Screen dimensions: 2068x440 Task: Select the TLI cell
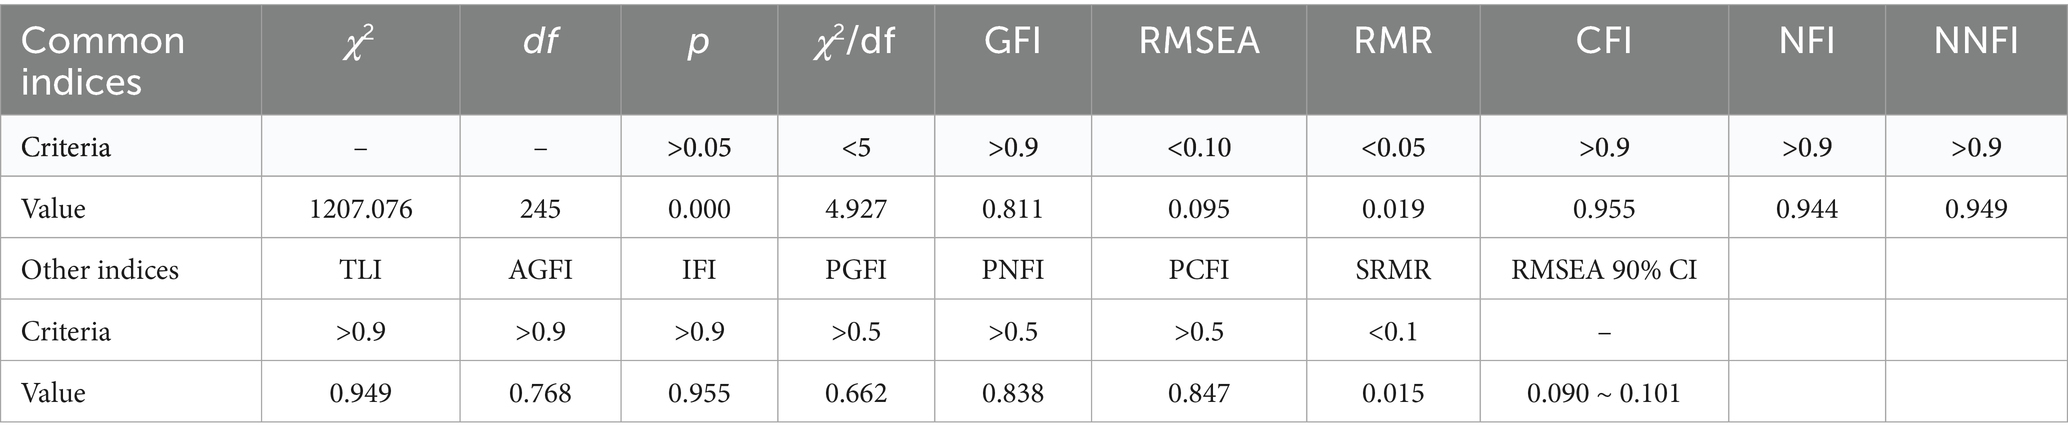tap(360, 270)
